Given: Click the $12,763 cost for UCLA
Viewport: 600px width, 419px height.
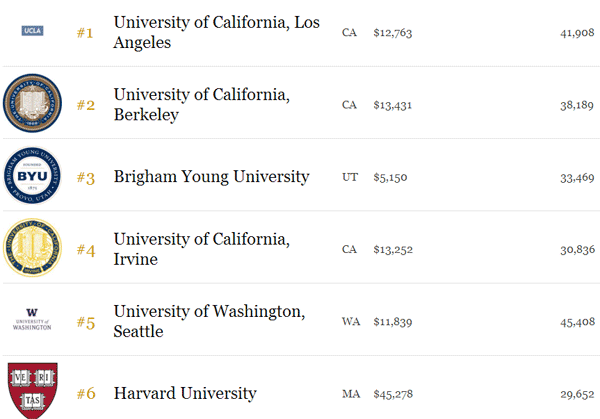Looking at the screenshot, I should click(x=393, y=33).
